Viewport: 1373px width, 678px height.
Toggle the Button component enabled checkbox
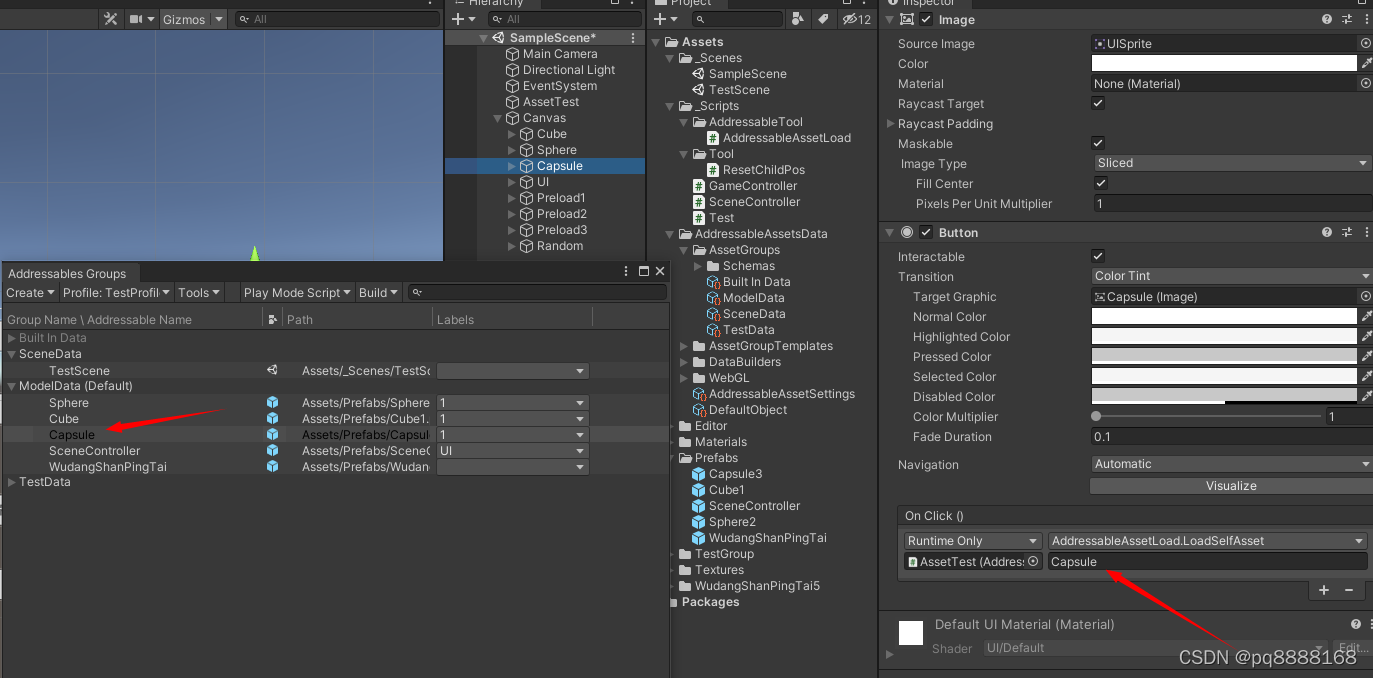coord(926,232)
